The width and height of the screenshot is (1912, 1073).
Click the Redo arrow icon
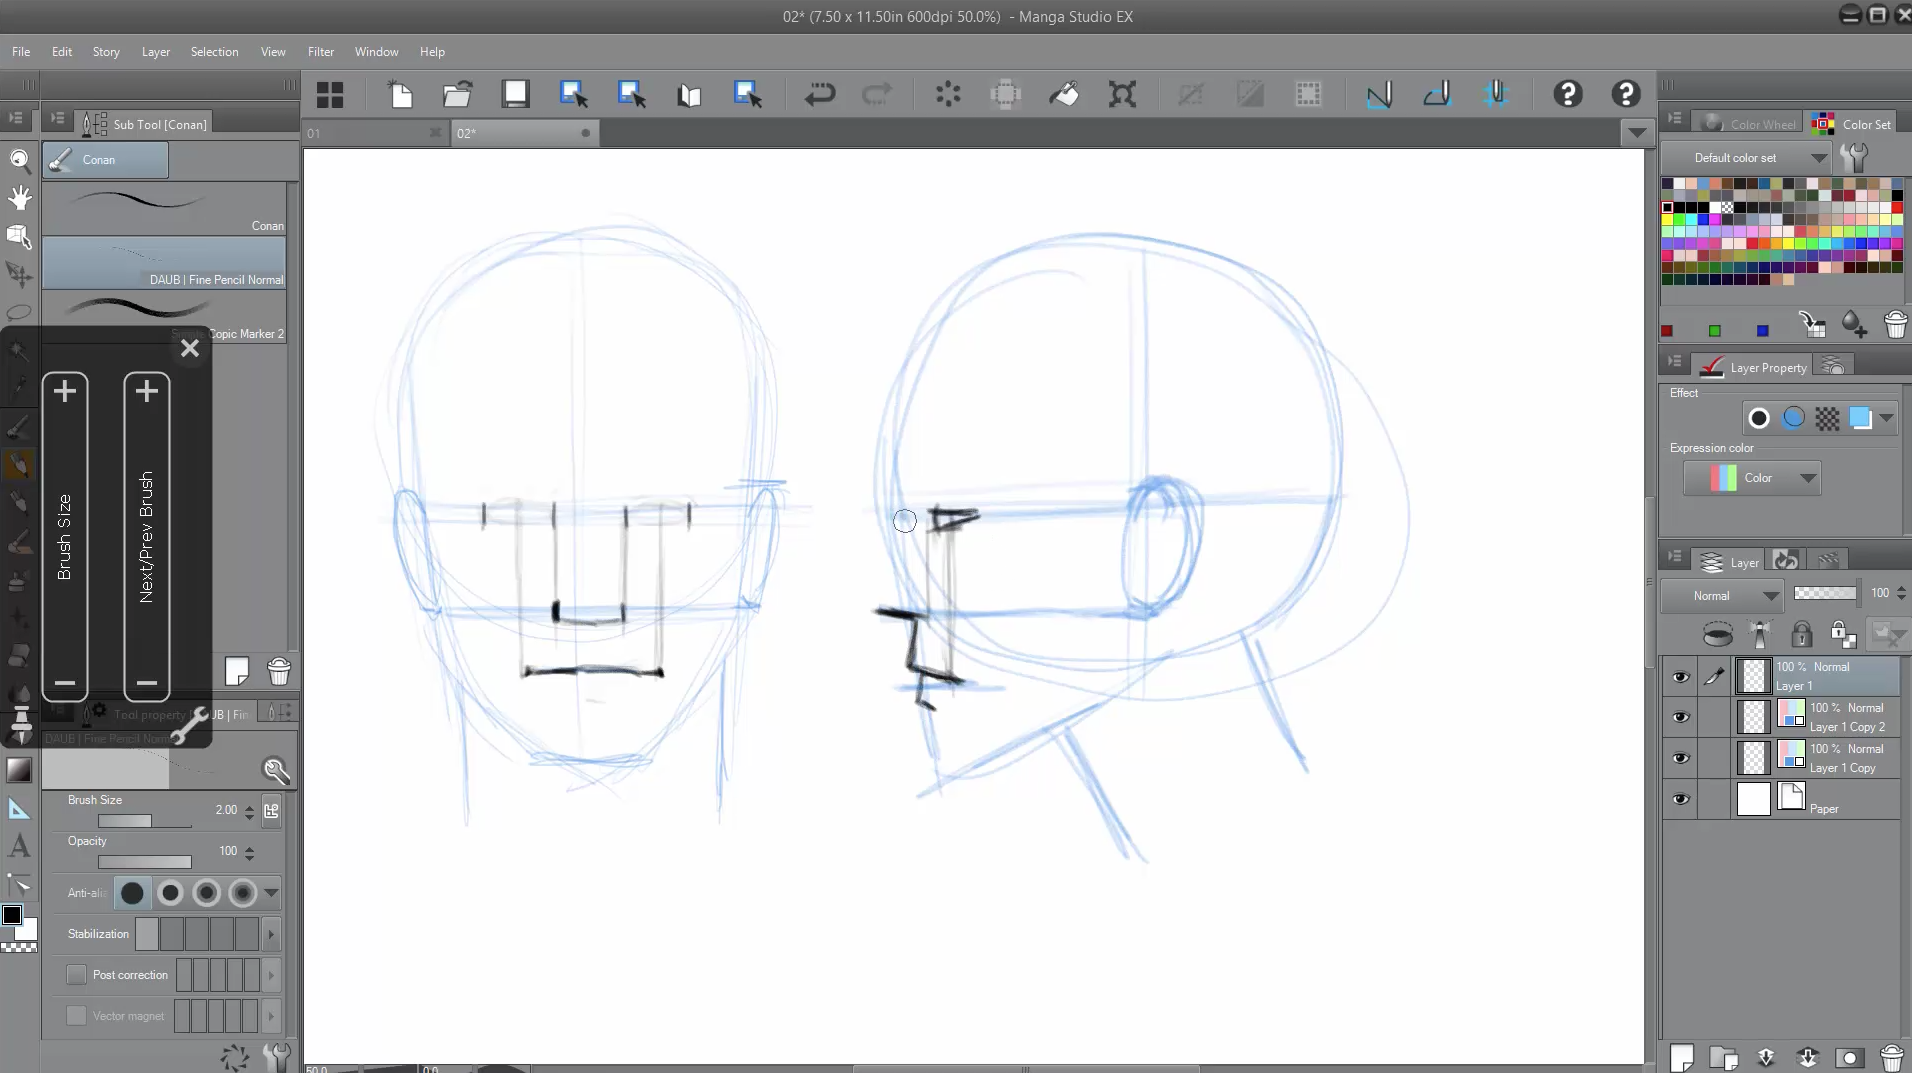pyautogui.click(x=877, y=94)
